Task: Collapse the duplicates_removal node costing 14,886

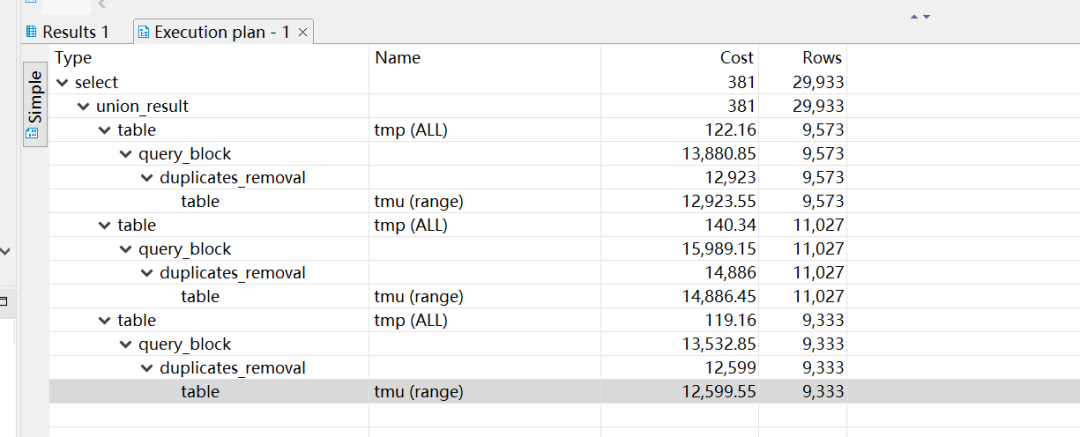Action: (x=147, y=273)
